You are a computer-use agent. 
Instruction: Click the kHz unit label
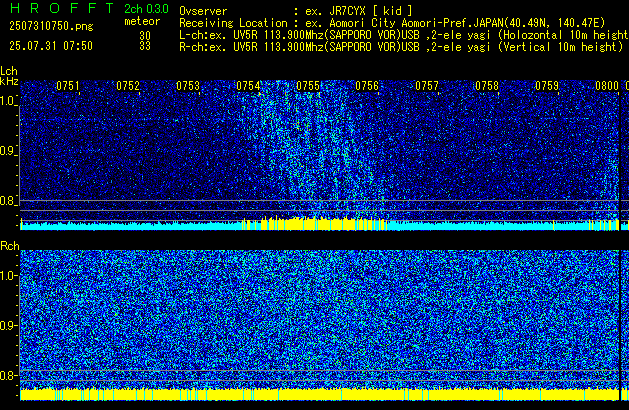click(x=9, y=81)
